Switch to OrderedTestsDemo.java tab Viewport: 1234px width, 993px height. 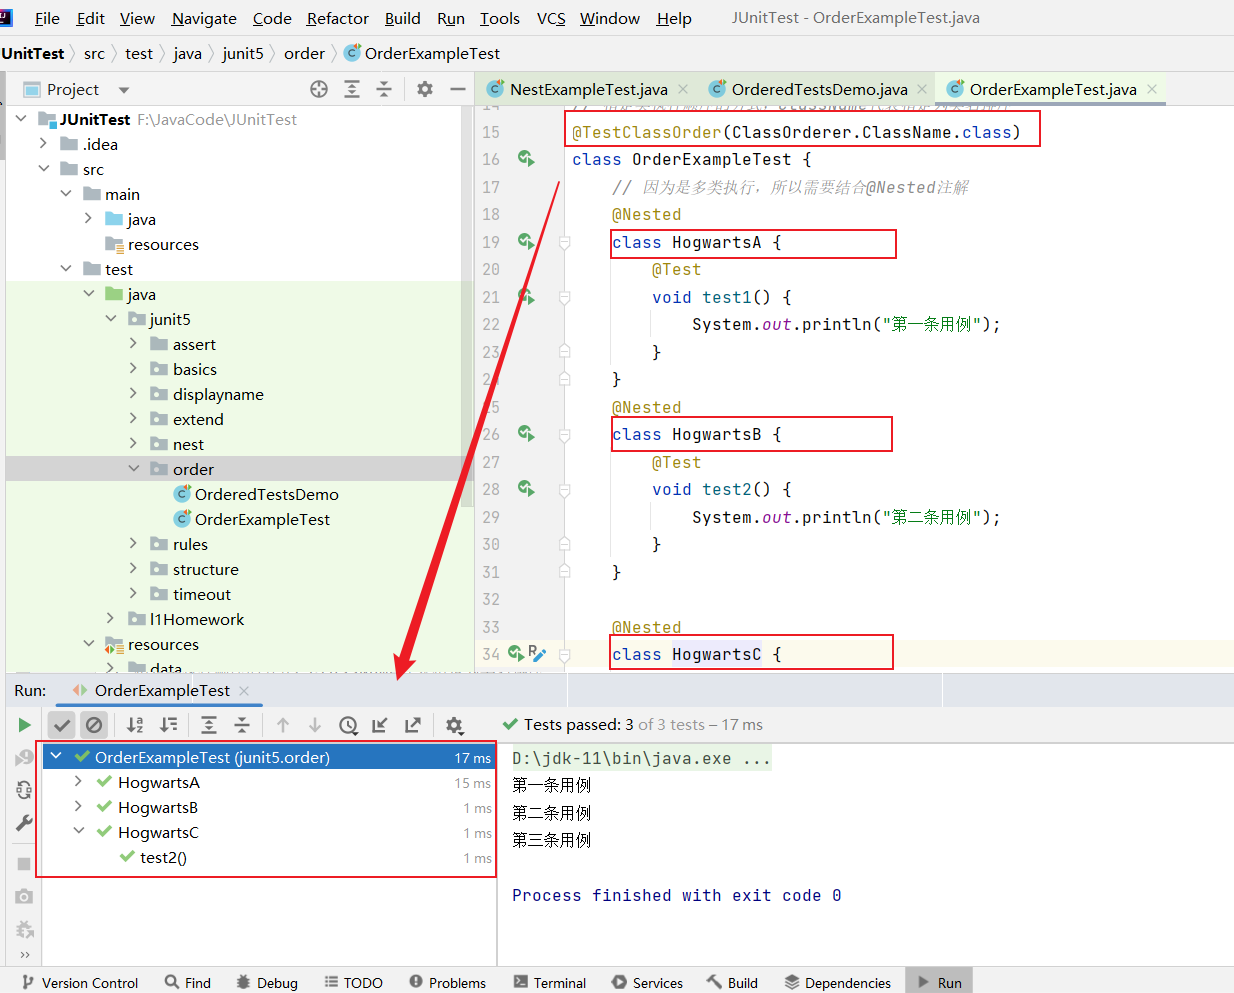point(818,89)
